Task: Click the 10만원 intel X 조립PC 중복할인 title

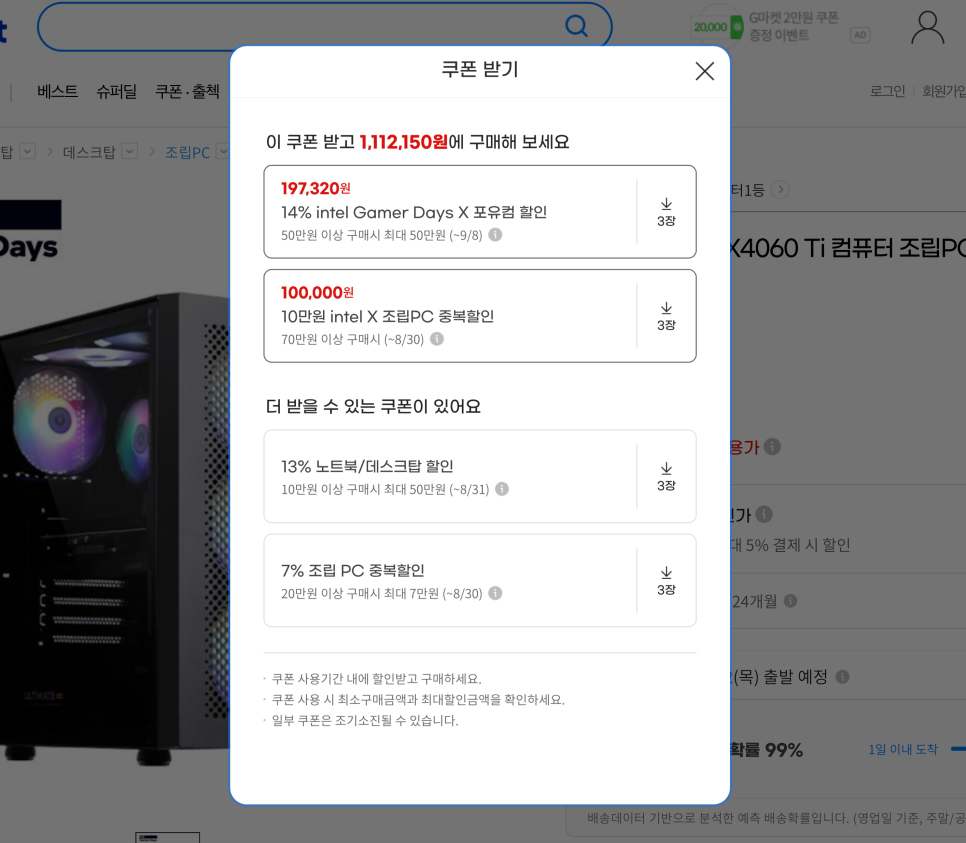Action: [388, 317]
